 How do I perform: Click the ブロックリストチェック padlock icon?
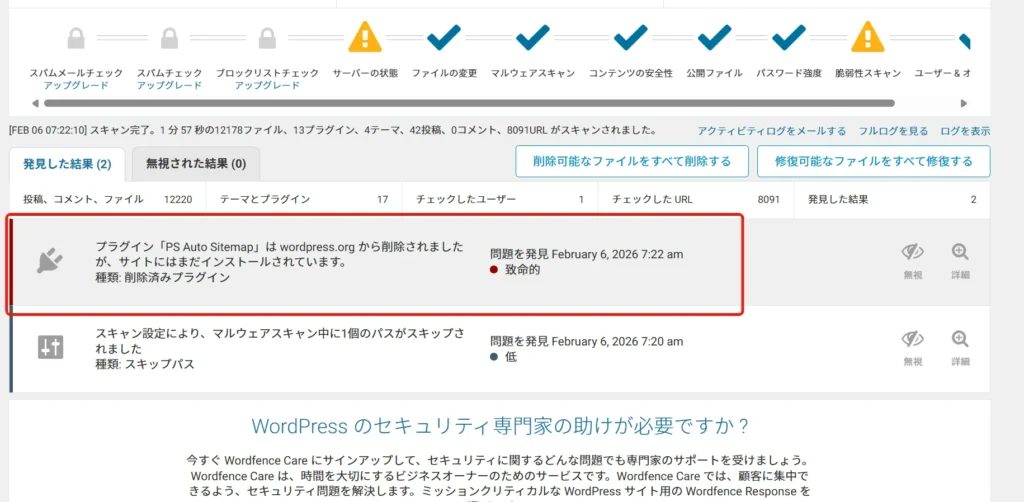[266, 39]
